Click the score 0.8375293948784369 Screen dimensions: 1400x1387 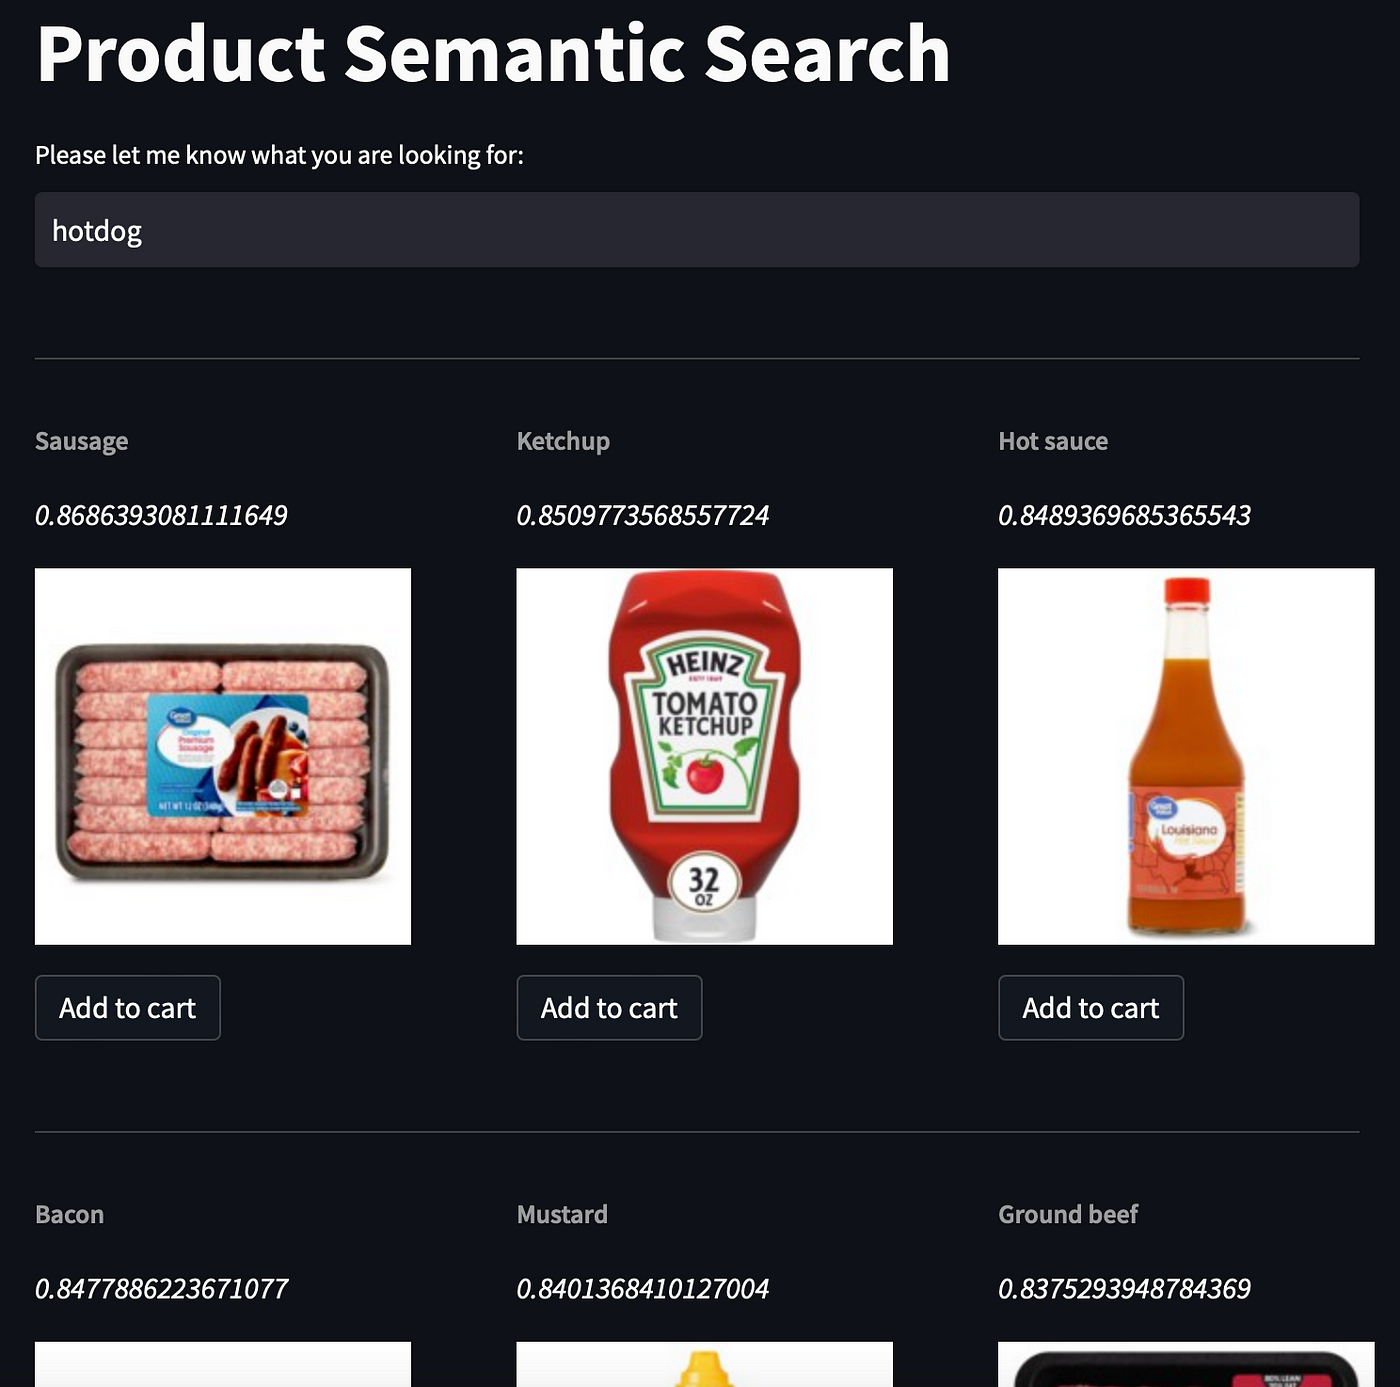1125,1288
